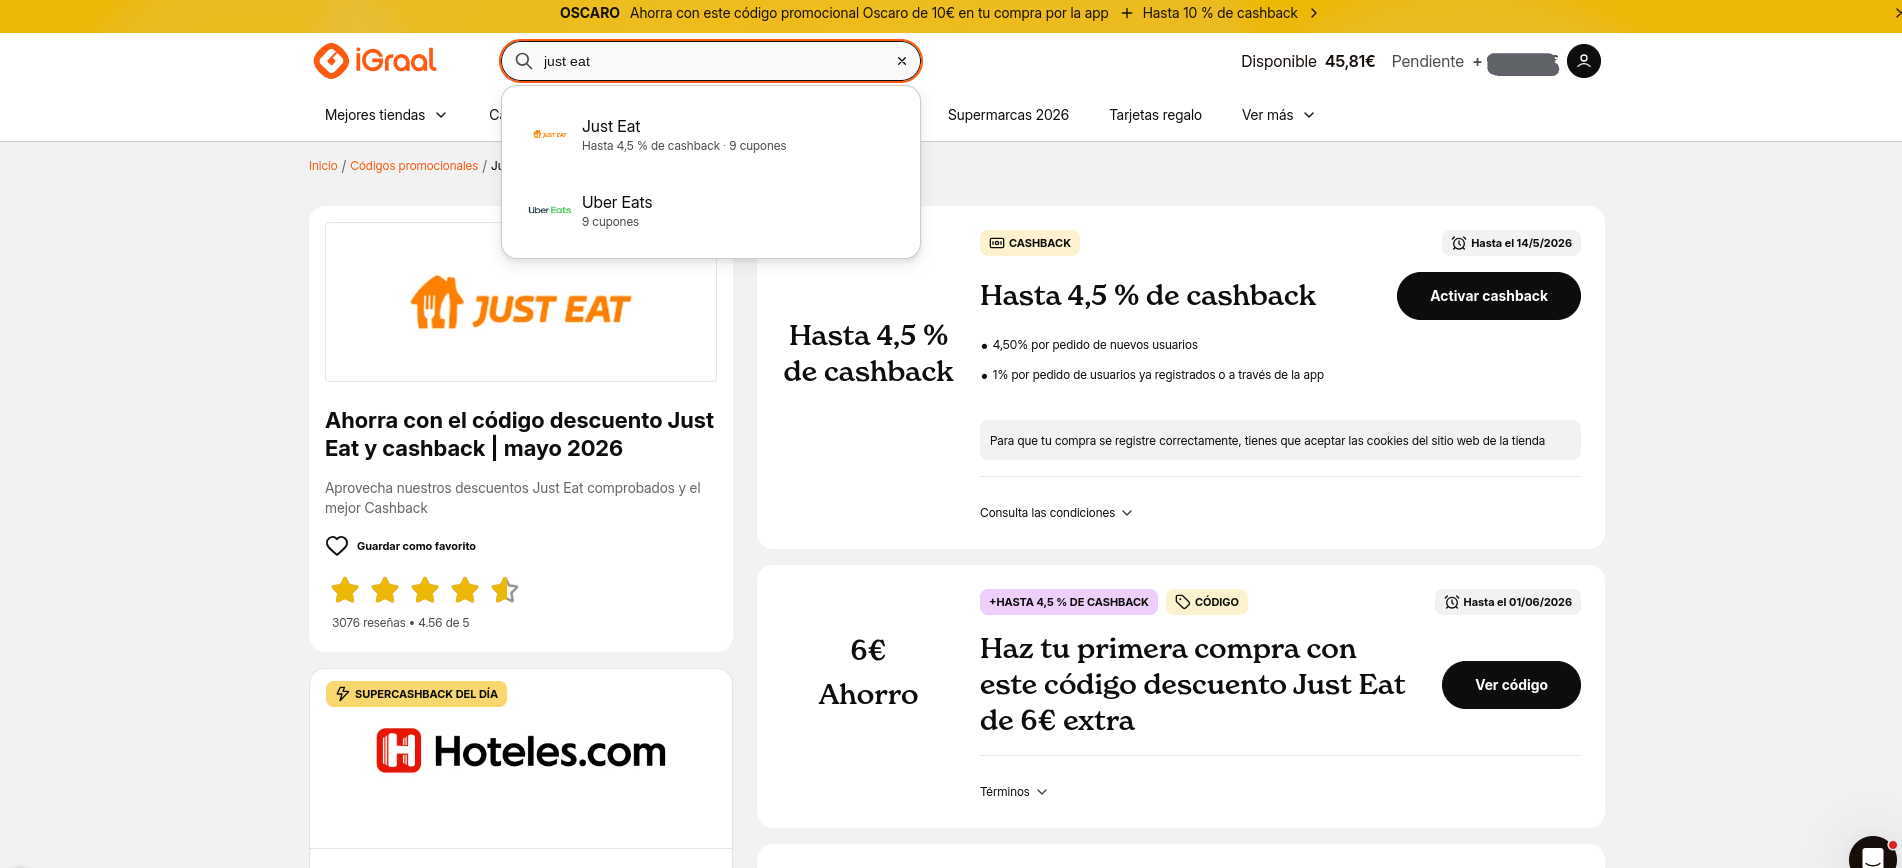The image size is (1902, 868).
Task: Open the user profile avatar icon
Action: (x=1584, y=61)
